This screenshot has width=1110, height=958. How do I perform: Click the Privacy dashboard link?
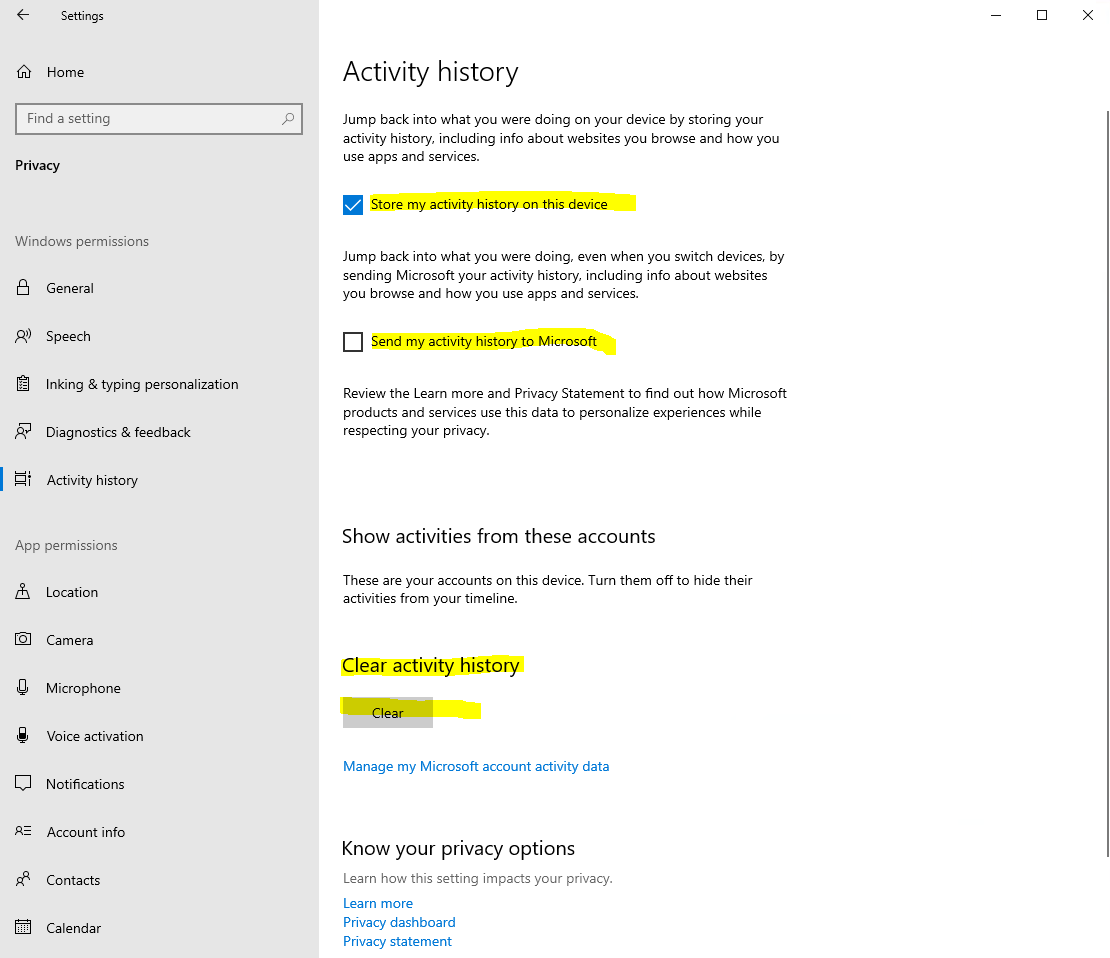click(x=399, y=921)
